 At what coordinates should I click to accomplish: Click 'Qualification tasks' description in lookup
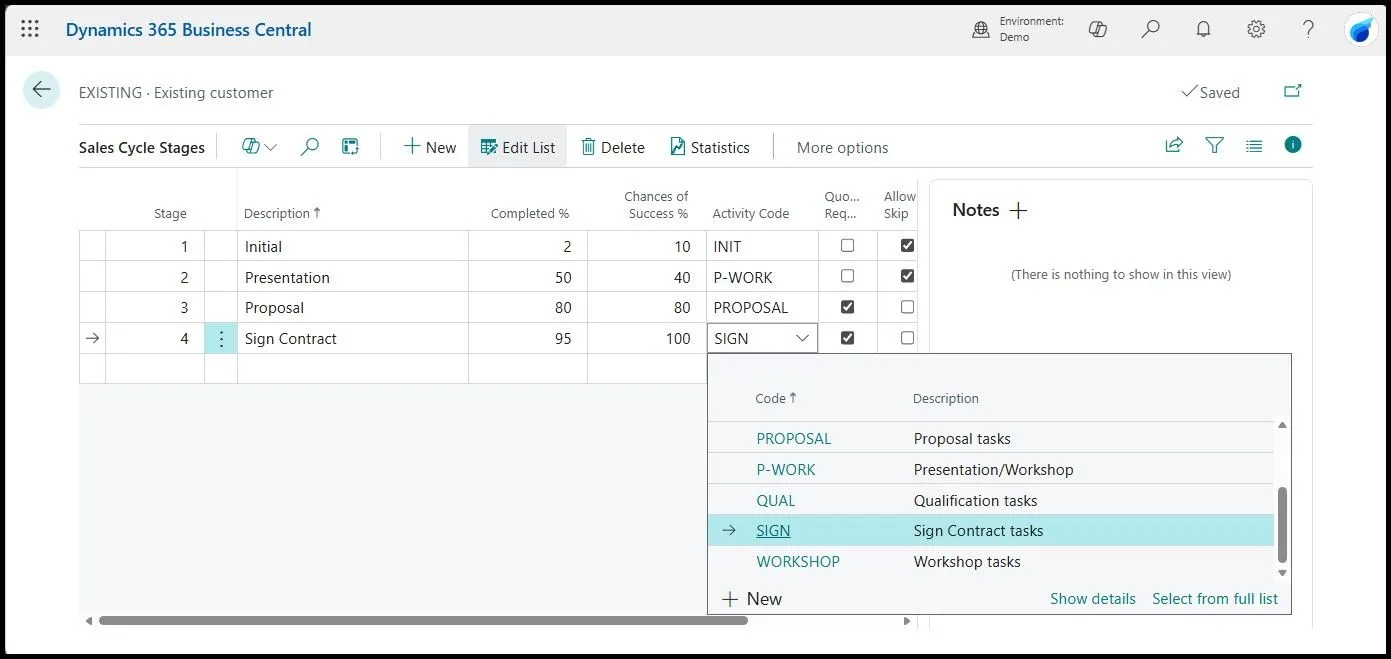pos(975,500)
